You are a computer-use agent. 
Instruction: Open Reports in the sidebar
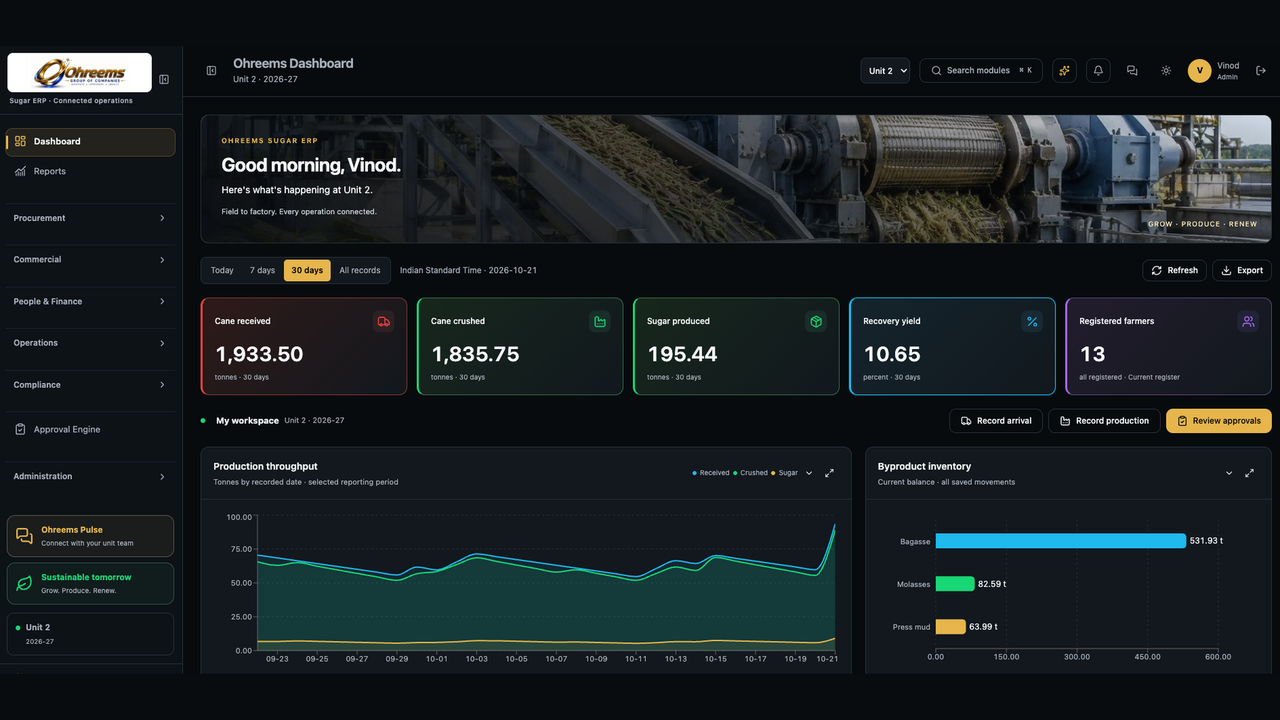[90, 172]
